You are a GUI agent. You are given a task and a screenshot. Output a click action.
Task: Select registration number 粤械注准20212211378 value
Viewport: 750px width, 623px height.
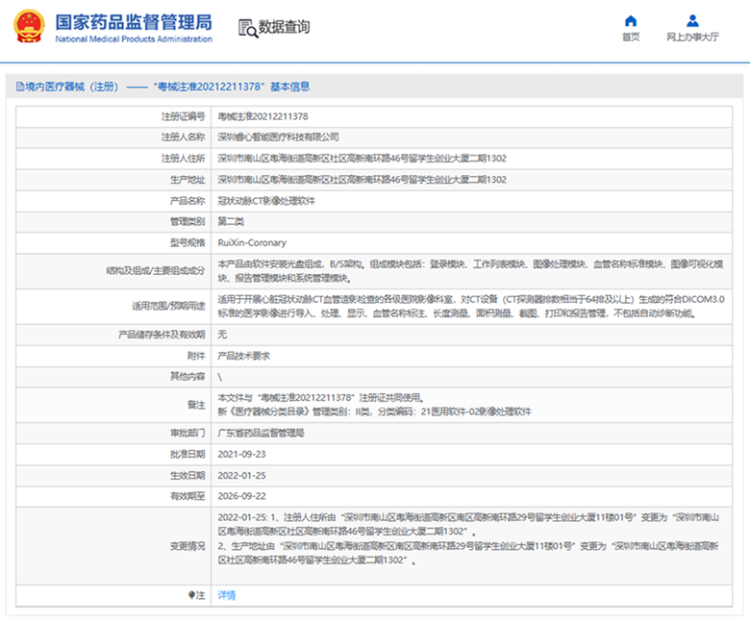(263, 116)
